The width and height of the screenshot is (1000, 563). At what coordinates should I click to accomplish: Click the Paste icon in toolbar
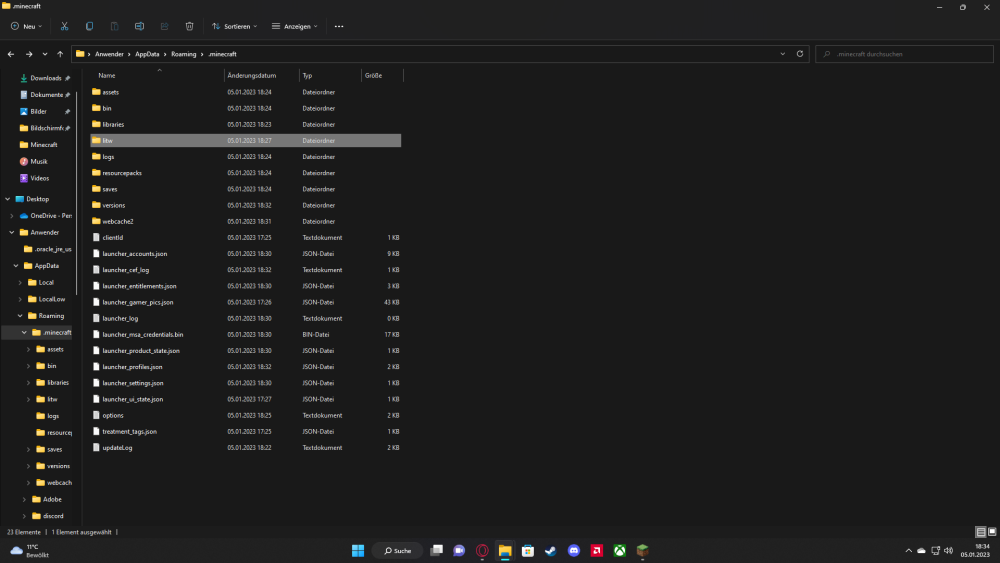pyautogui.click(x=114, y=26)
